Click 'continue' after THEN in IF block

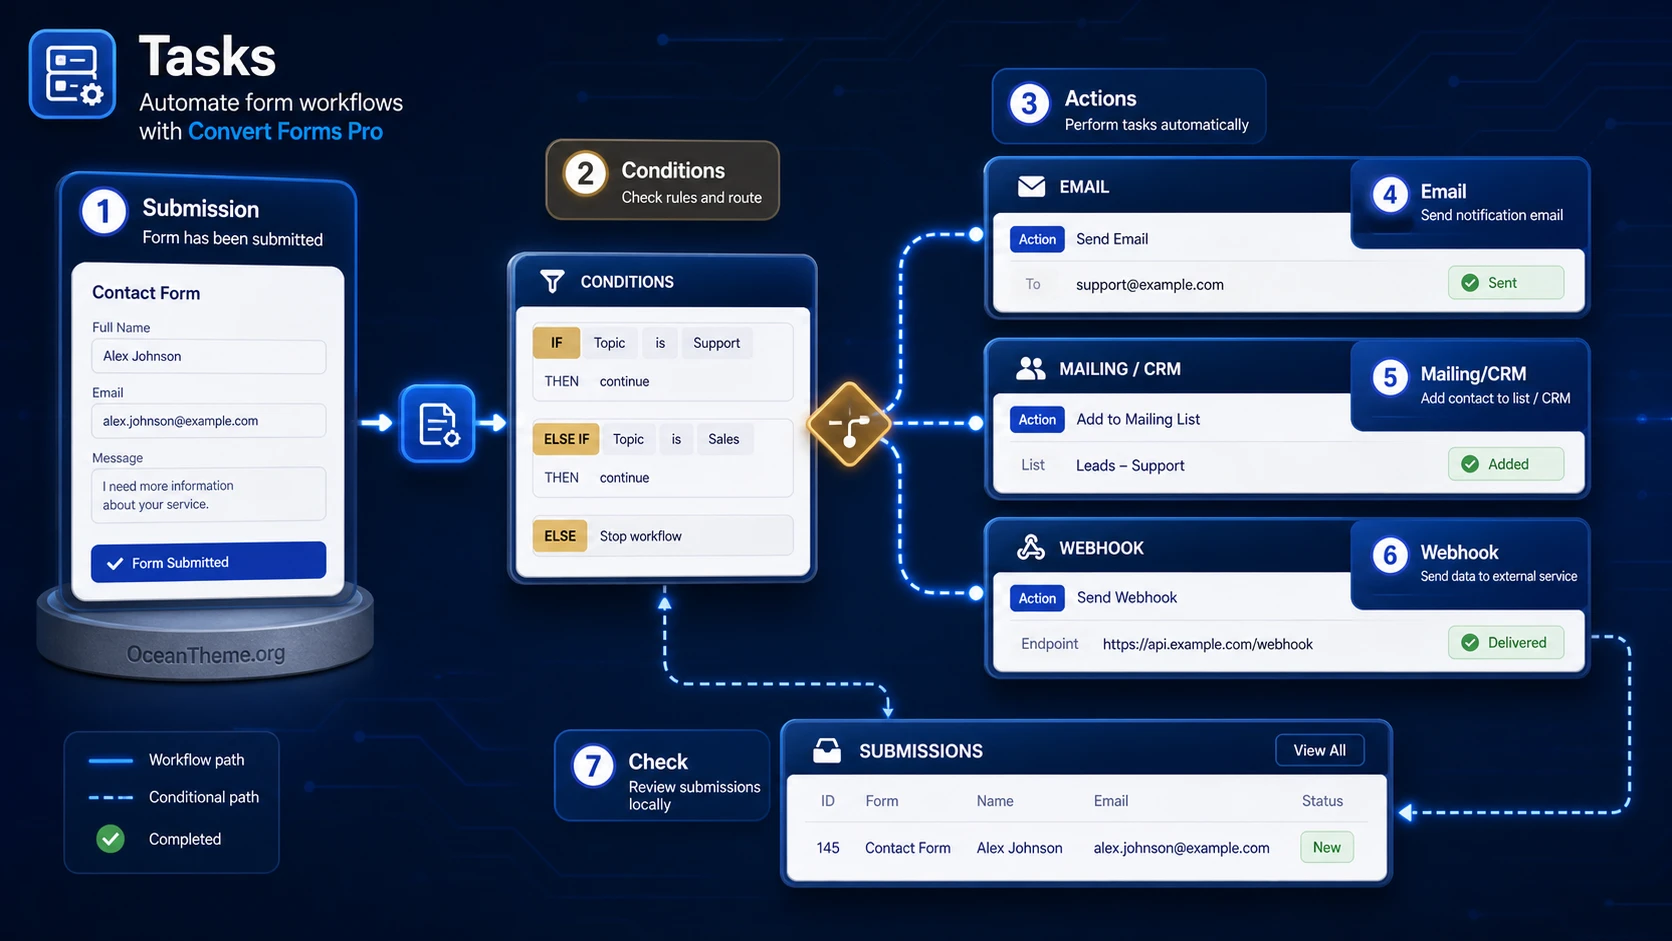pyautogui.click(x=624, y=381)
